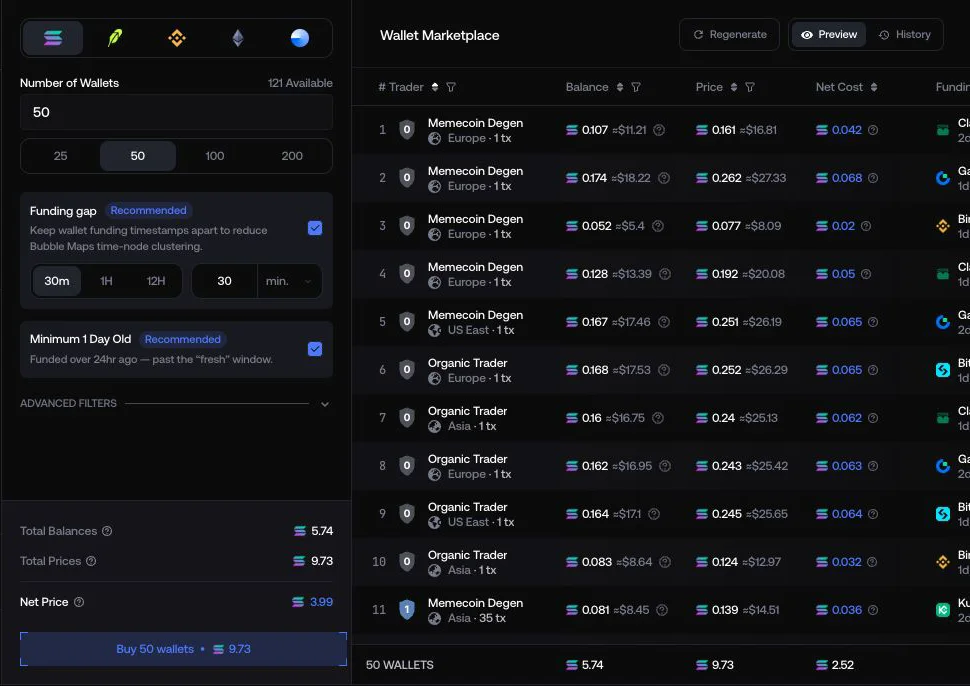970x686 pixels.
Task: Toggle the Minimum 1 Day Old checkbox
Action: pos(315,349)
